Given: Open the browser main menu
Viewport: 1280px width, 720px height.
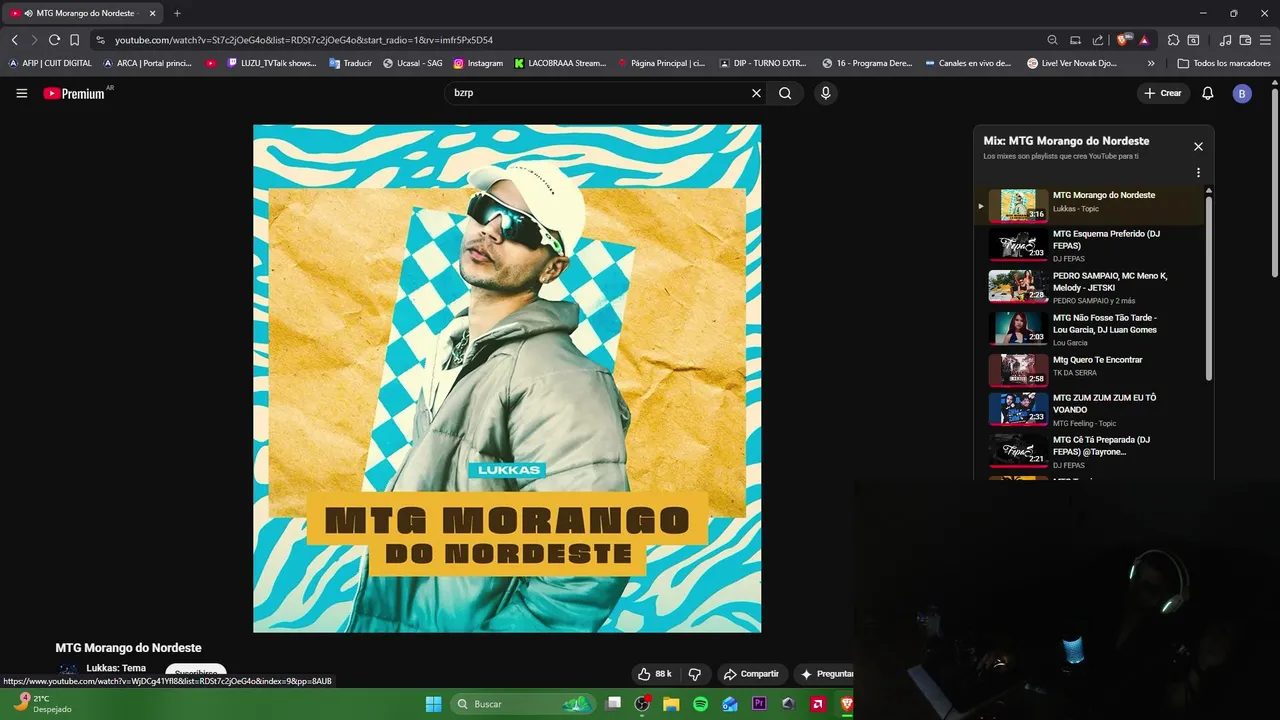Looking at the screenshot, I should click(1266, 40).
